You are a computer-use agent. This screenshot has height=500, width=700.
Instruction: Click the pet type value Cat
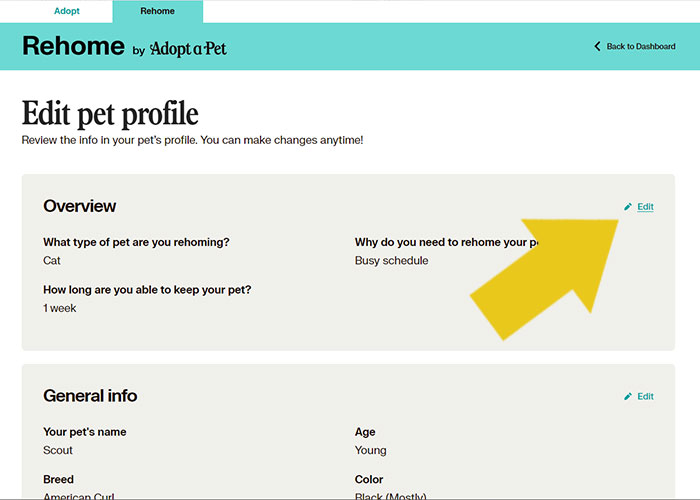[52, 261]
